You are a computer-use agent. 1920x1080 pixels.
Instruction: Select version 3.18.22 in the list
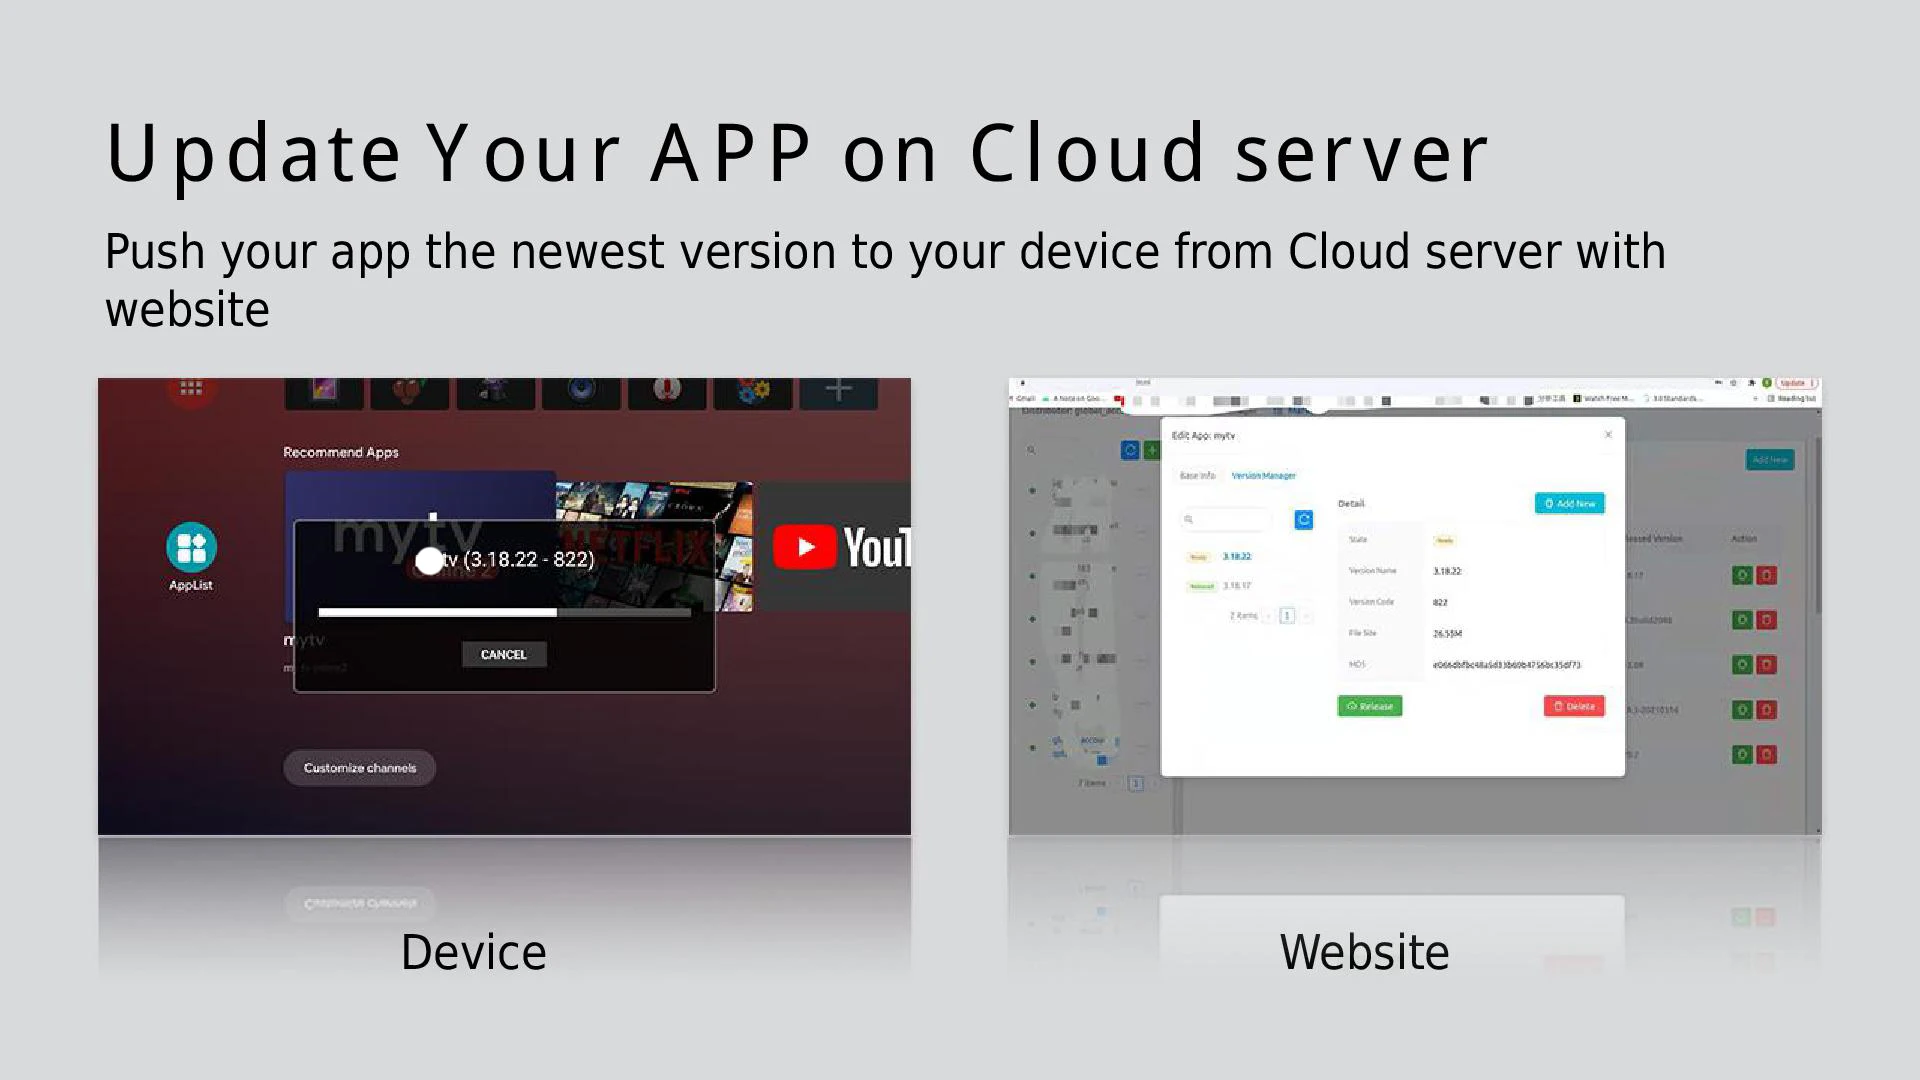(1236, 556)
